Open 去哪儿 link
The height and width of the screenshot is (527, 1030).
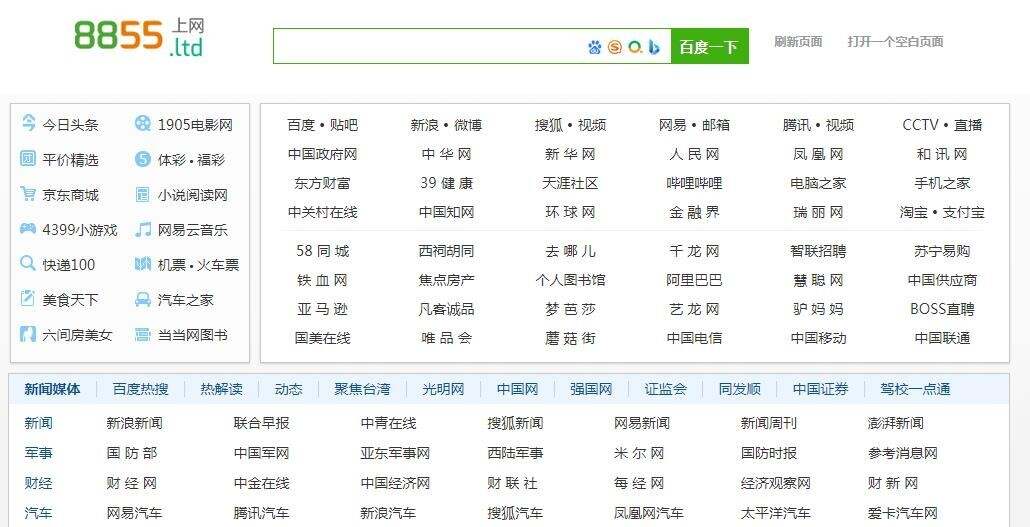click(570, 251)
